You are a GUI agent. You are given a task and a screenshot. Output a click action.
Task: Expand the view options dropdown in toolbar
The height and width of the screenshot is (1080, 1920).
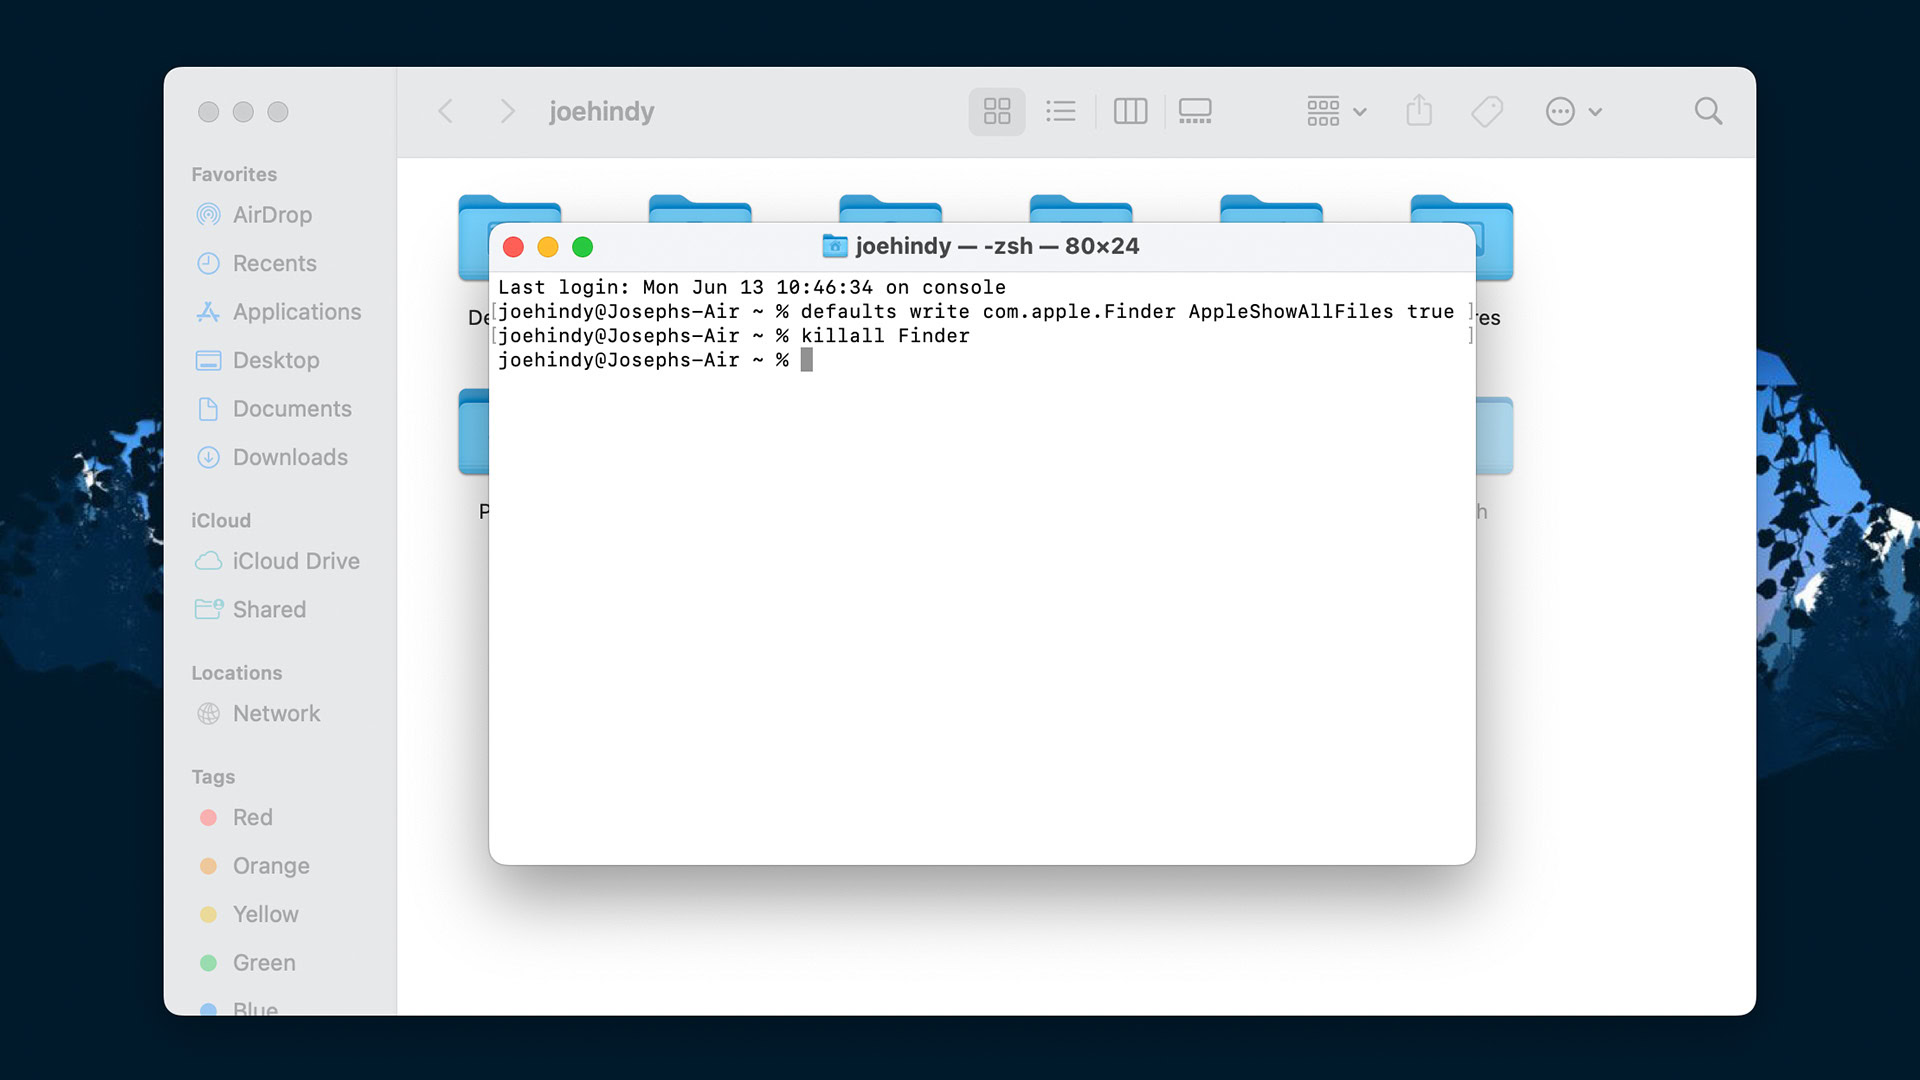(x=1332, y=111)
